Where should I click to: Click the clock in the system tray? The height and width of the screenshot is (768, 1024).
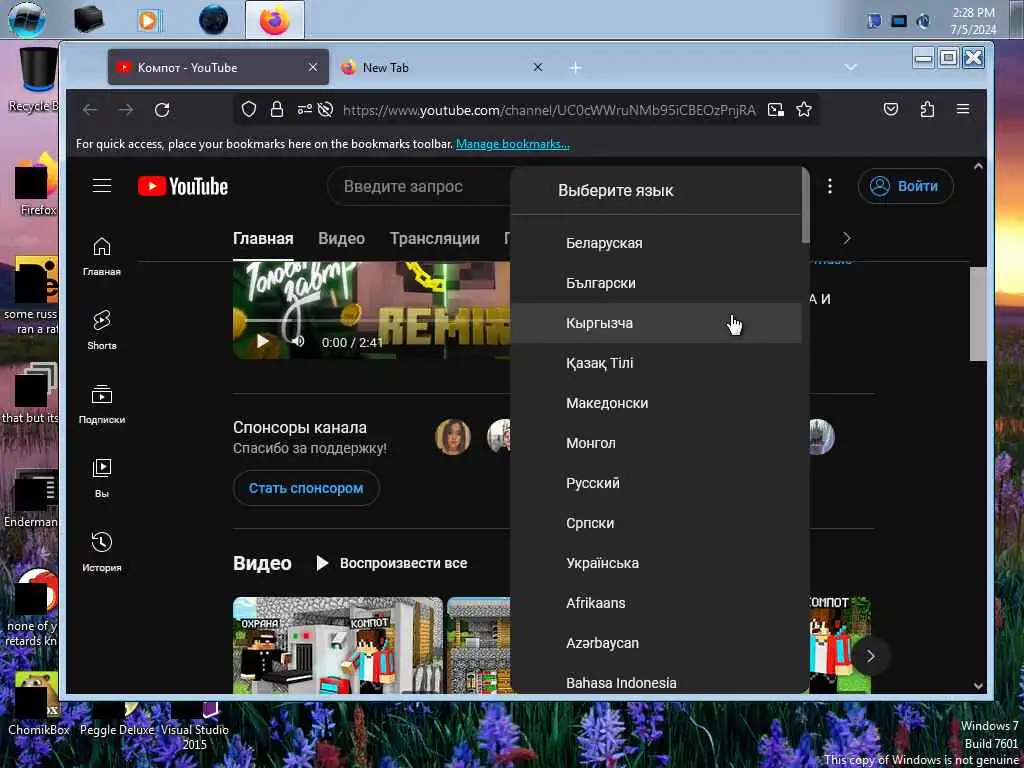(973, 21)
